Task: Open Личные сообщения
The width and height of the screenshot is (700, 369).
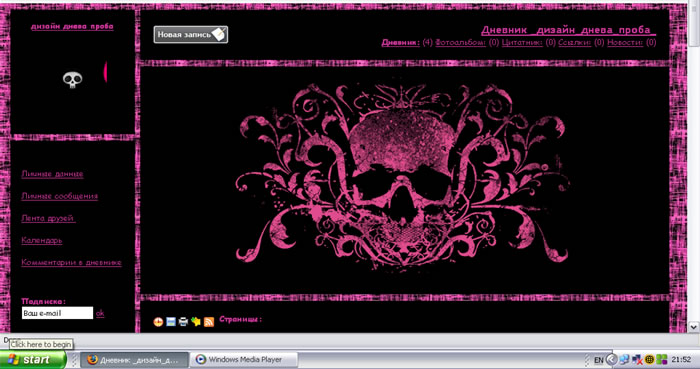Action: 59,196
